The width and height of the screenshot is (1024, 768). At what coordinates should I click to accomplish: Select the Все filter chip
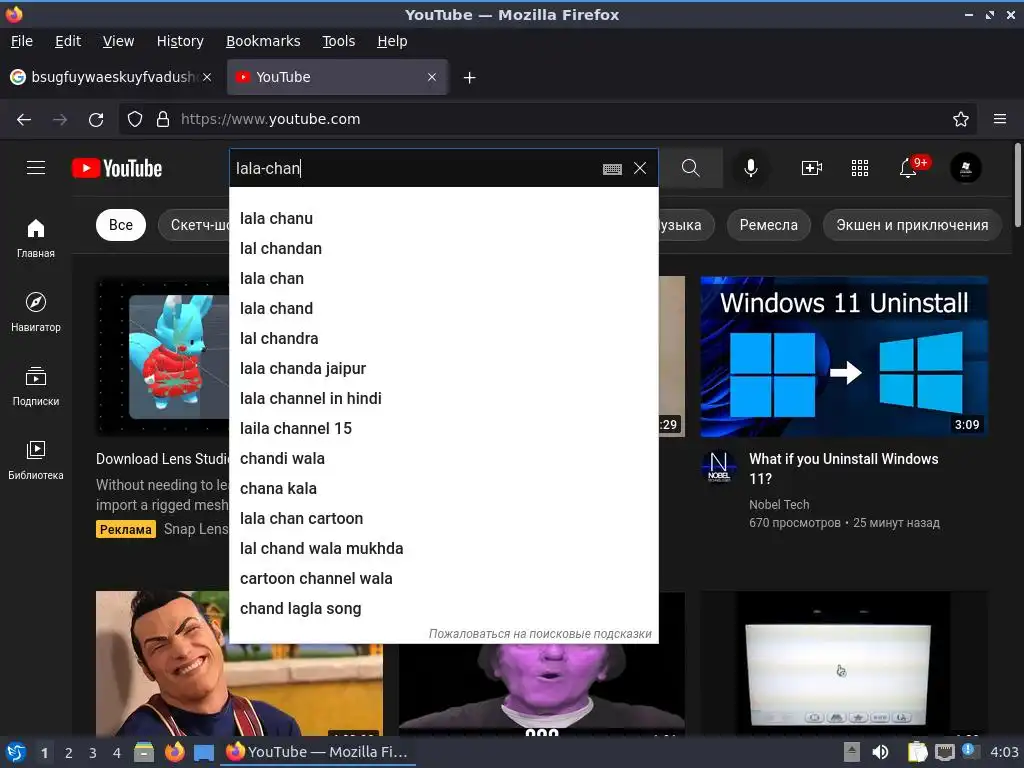click(x=121, y=225)
